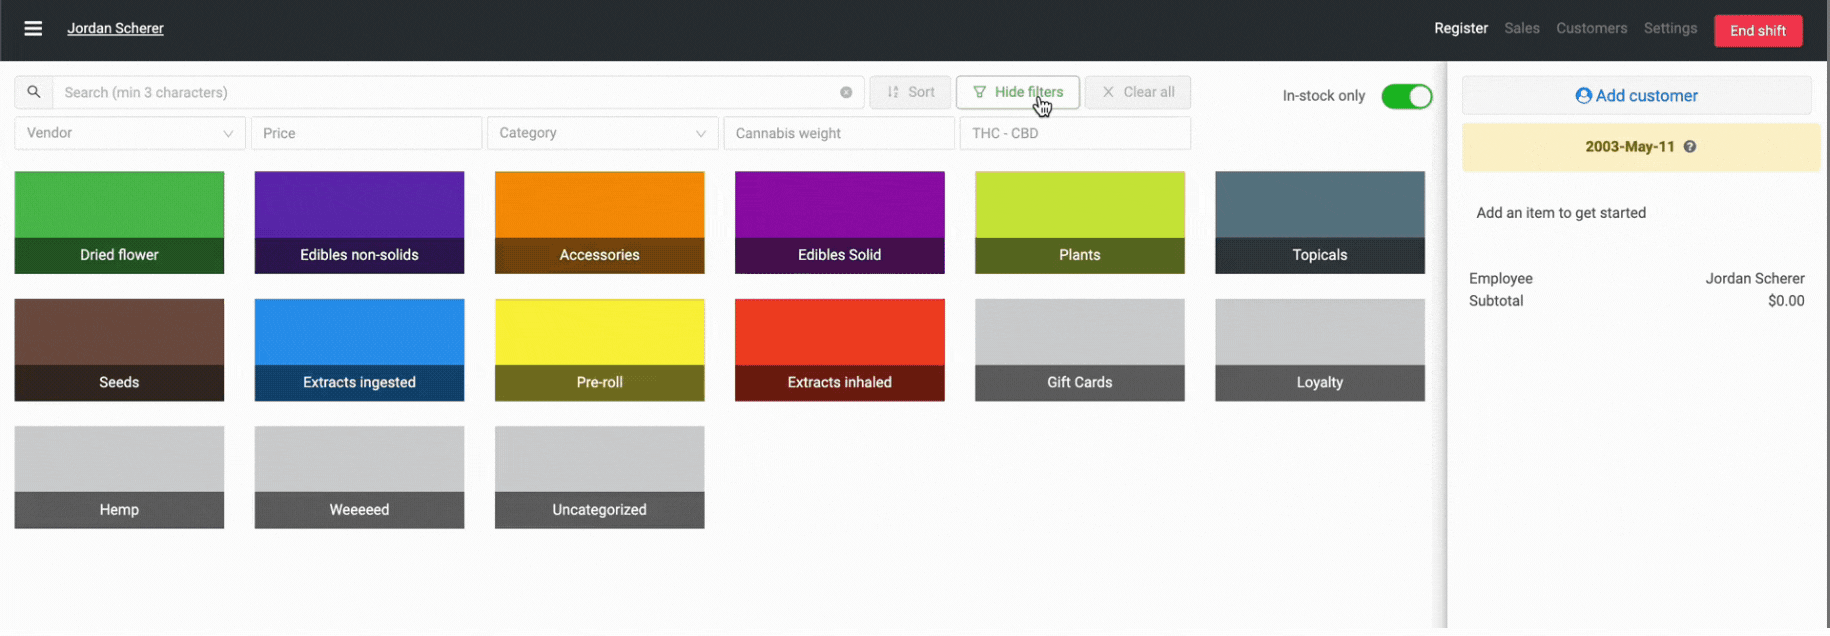This screenshot has width=1830, height=636.
Task: Open the Customers page
Action: [x=1591, y=28]
